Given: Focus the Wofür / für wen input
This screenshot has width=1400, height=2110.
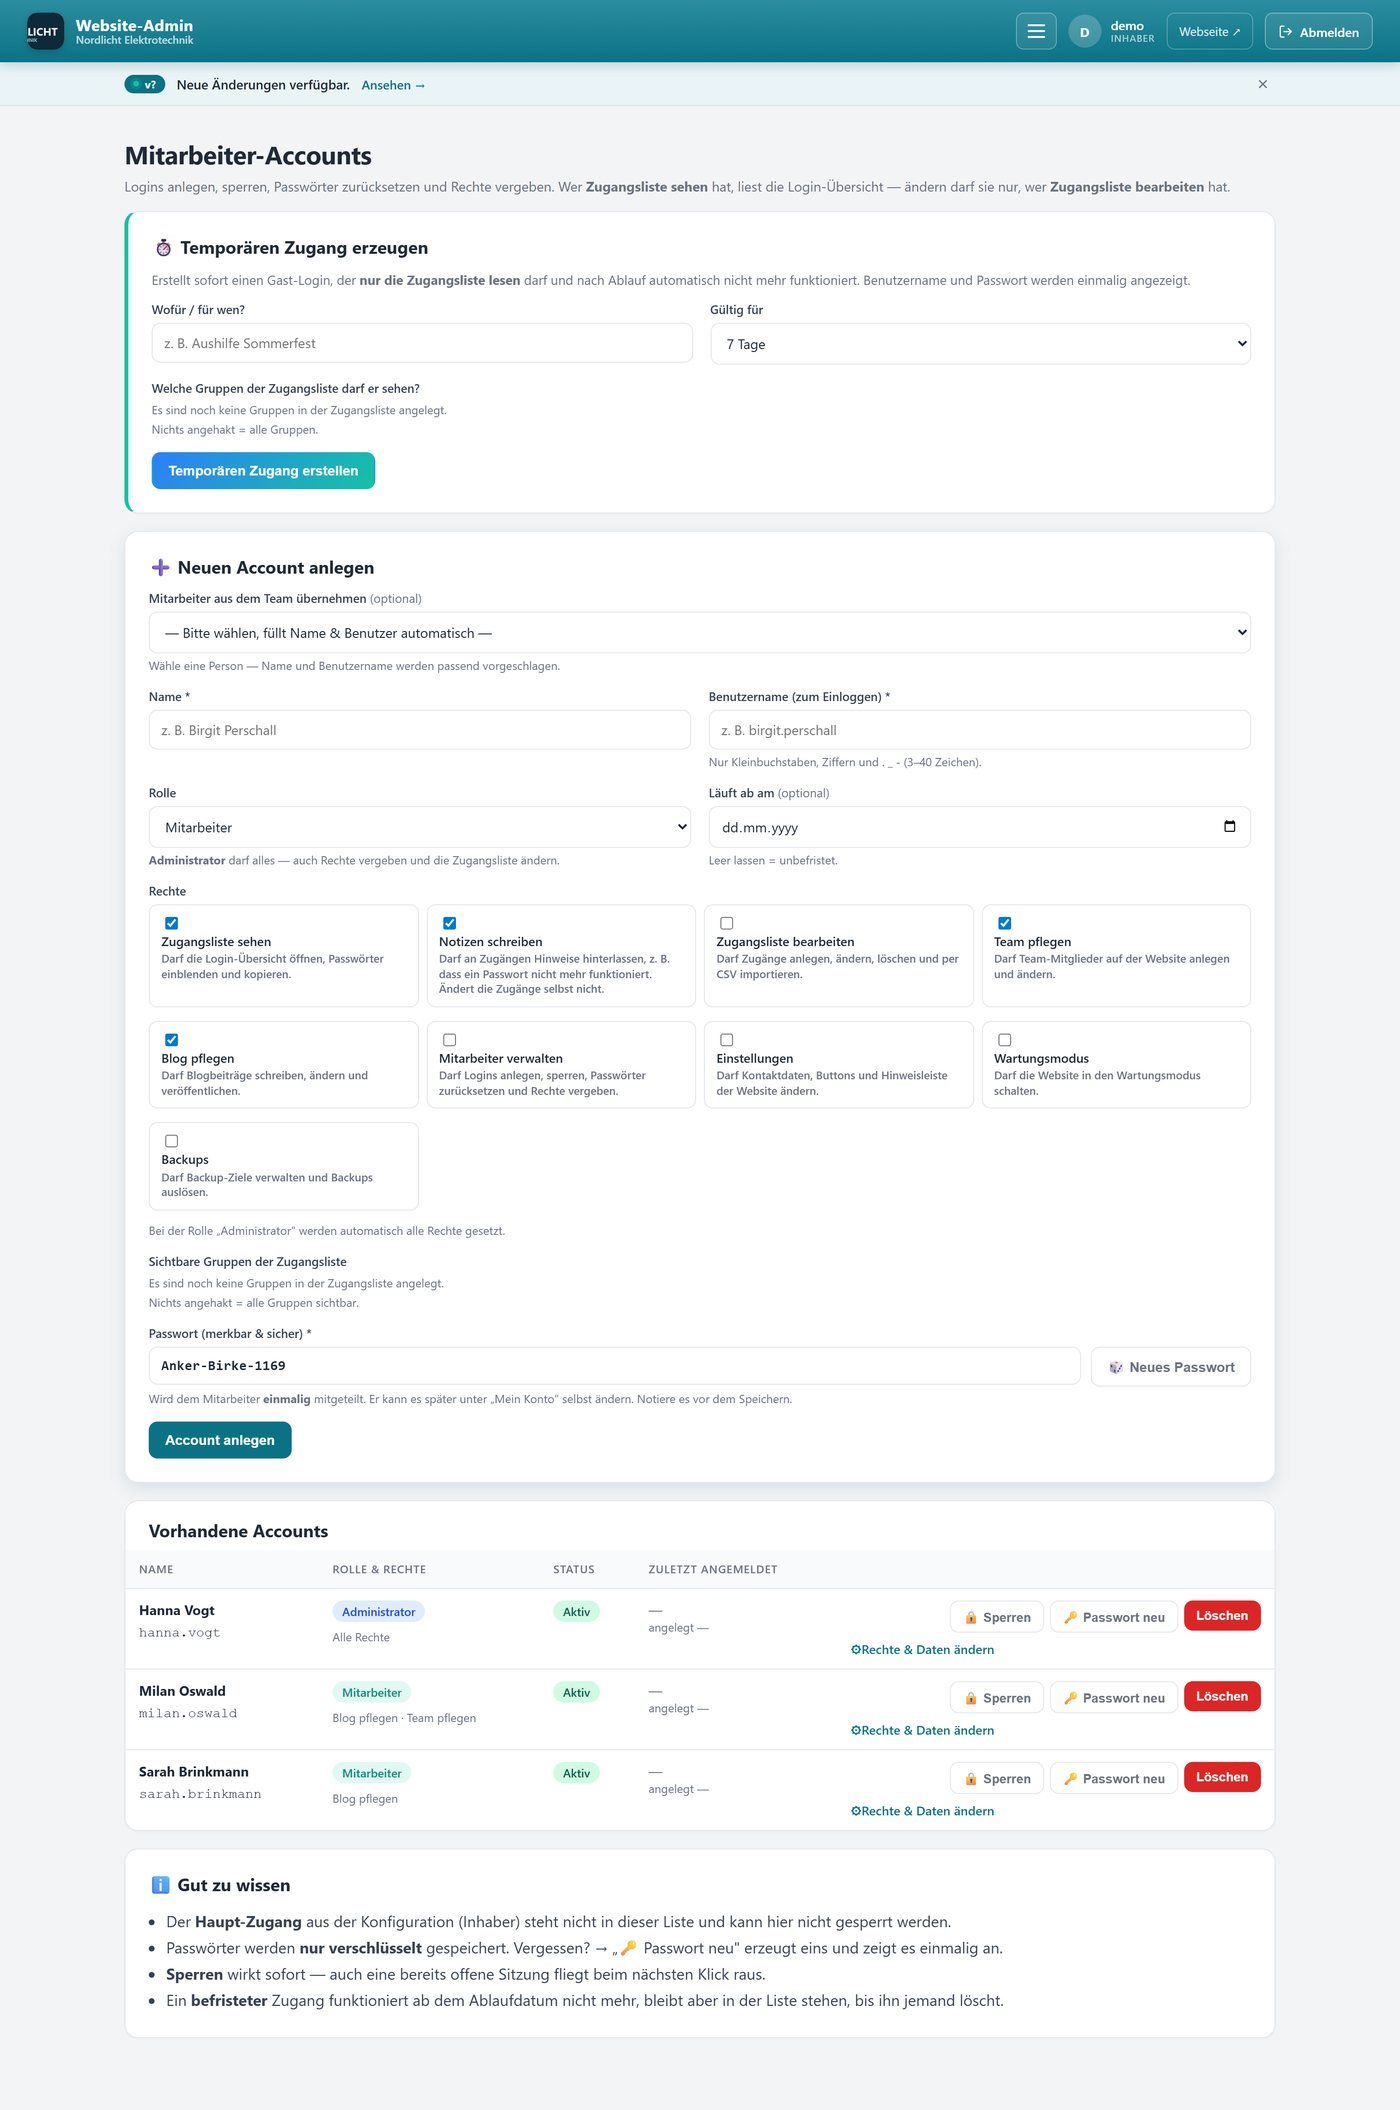Looking at the screenshot, I should click(x=422, y=343).
